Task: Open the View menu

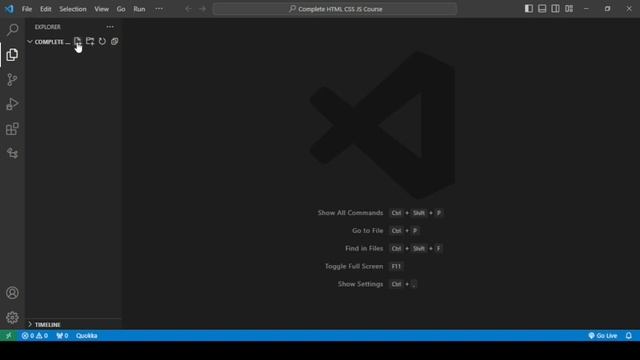Action: click(x=101, y=9)
